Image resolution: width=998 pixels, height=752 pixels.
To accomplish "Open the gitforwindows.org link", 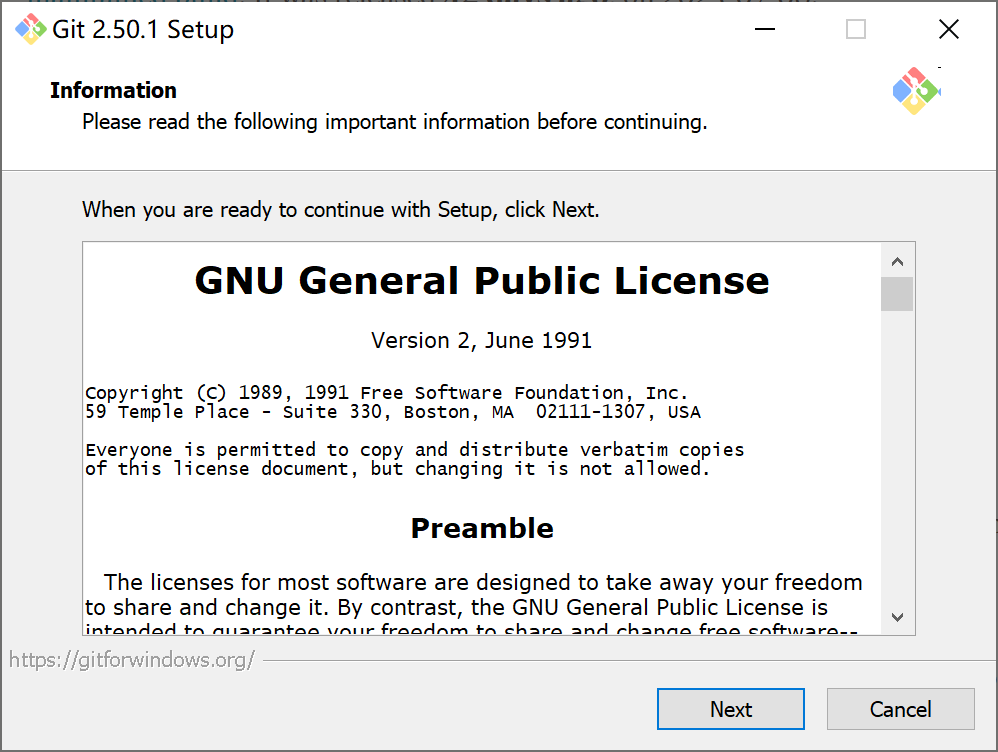I will pos(132,660).
